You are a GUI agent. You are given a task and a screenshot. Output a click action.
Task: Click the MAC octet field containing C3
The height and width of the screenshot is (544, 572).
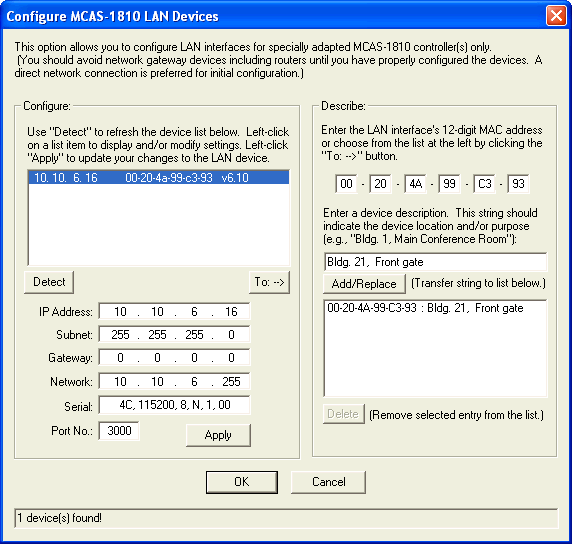tap(484, 184)
